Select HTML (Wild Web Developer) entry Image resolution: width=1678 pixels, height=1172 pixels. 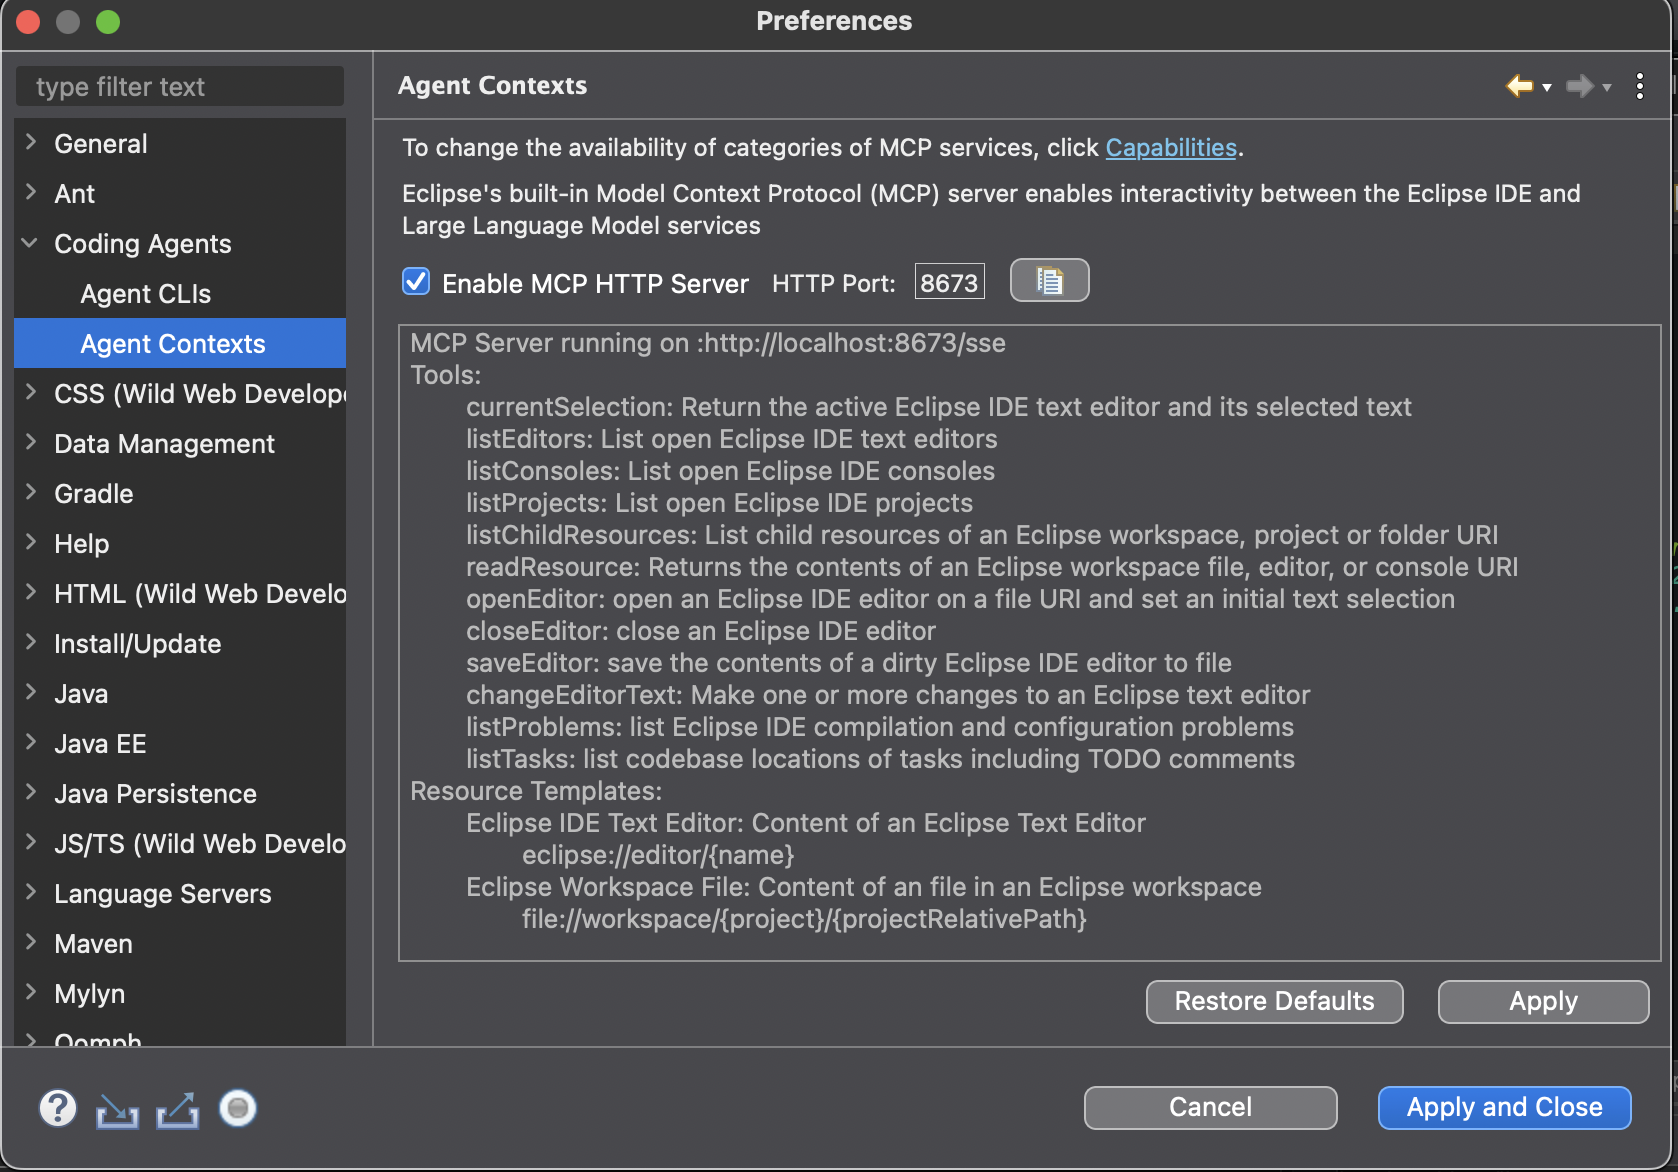200,594
